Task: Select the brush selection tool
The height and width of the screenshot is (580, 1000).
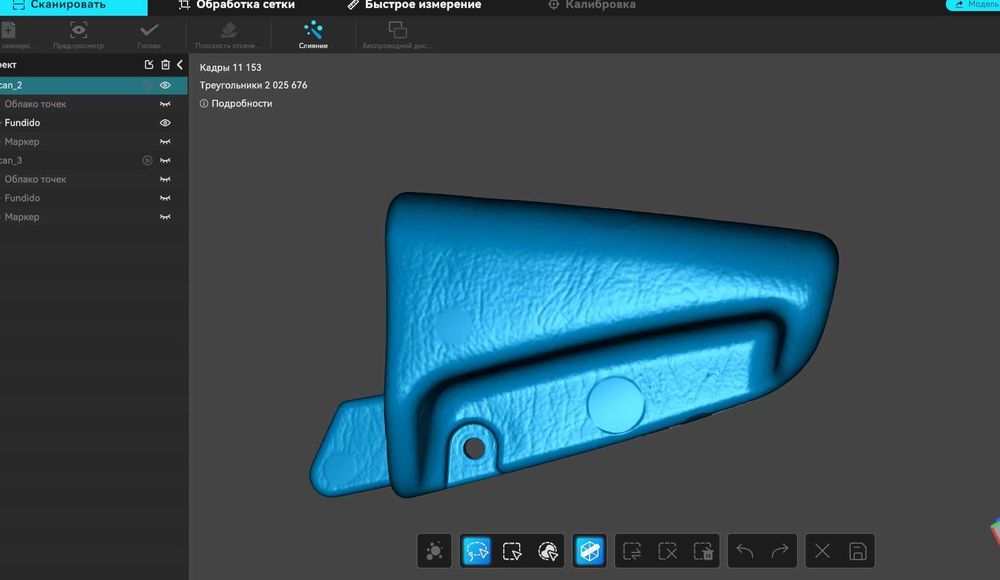Action: pyautogui.click(x=548, y=551)
